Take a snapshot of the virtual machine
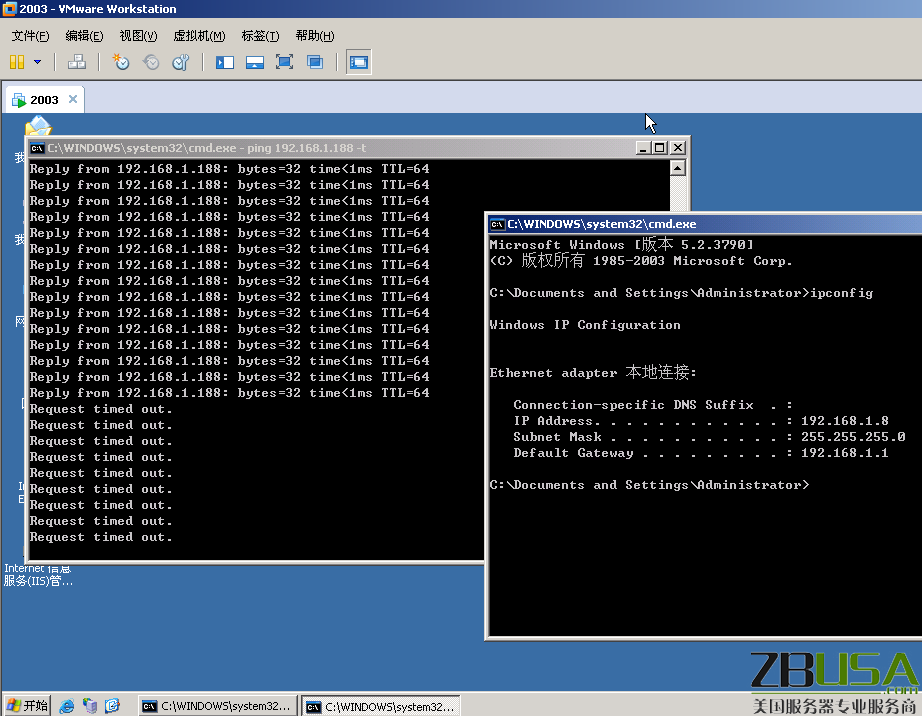Viewport: 922px width, 716px height. coord(121,62)
